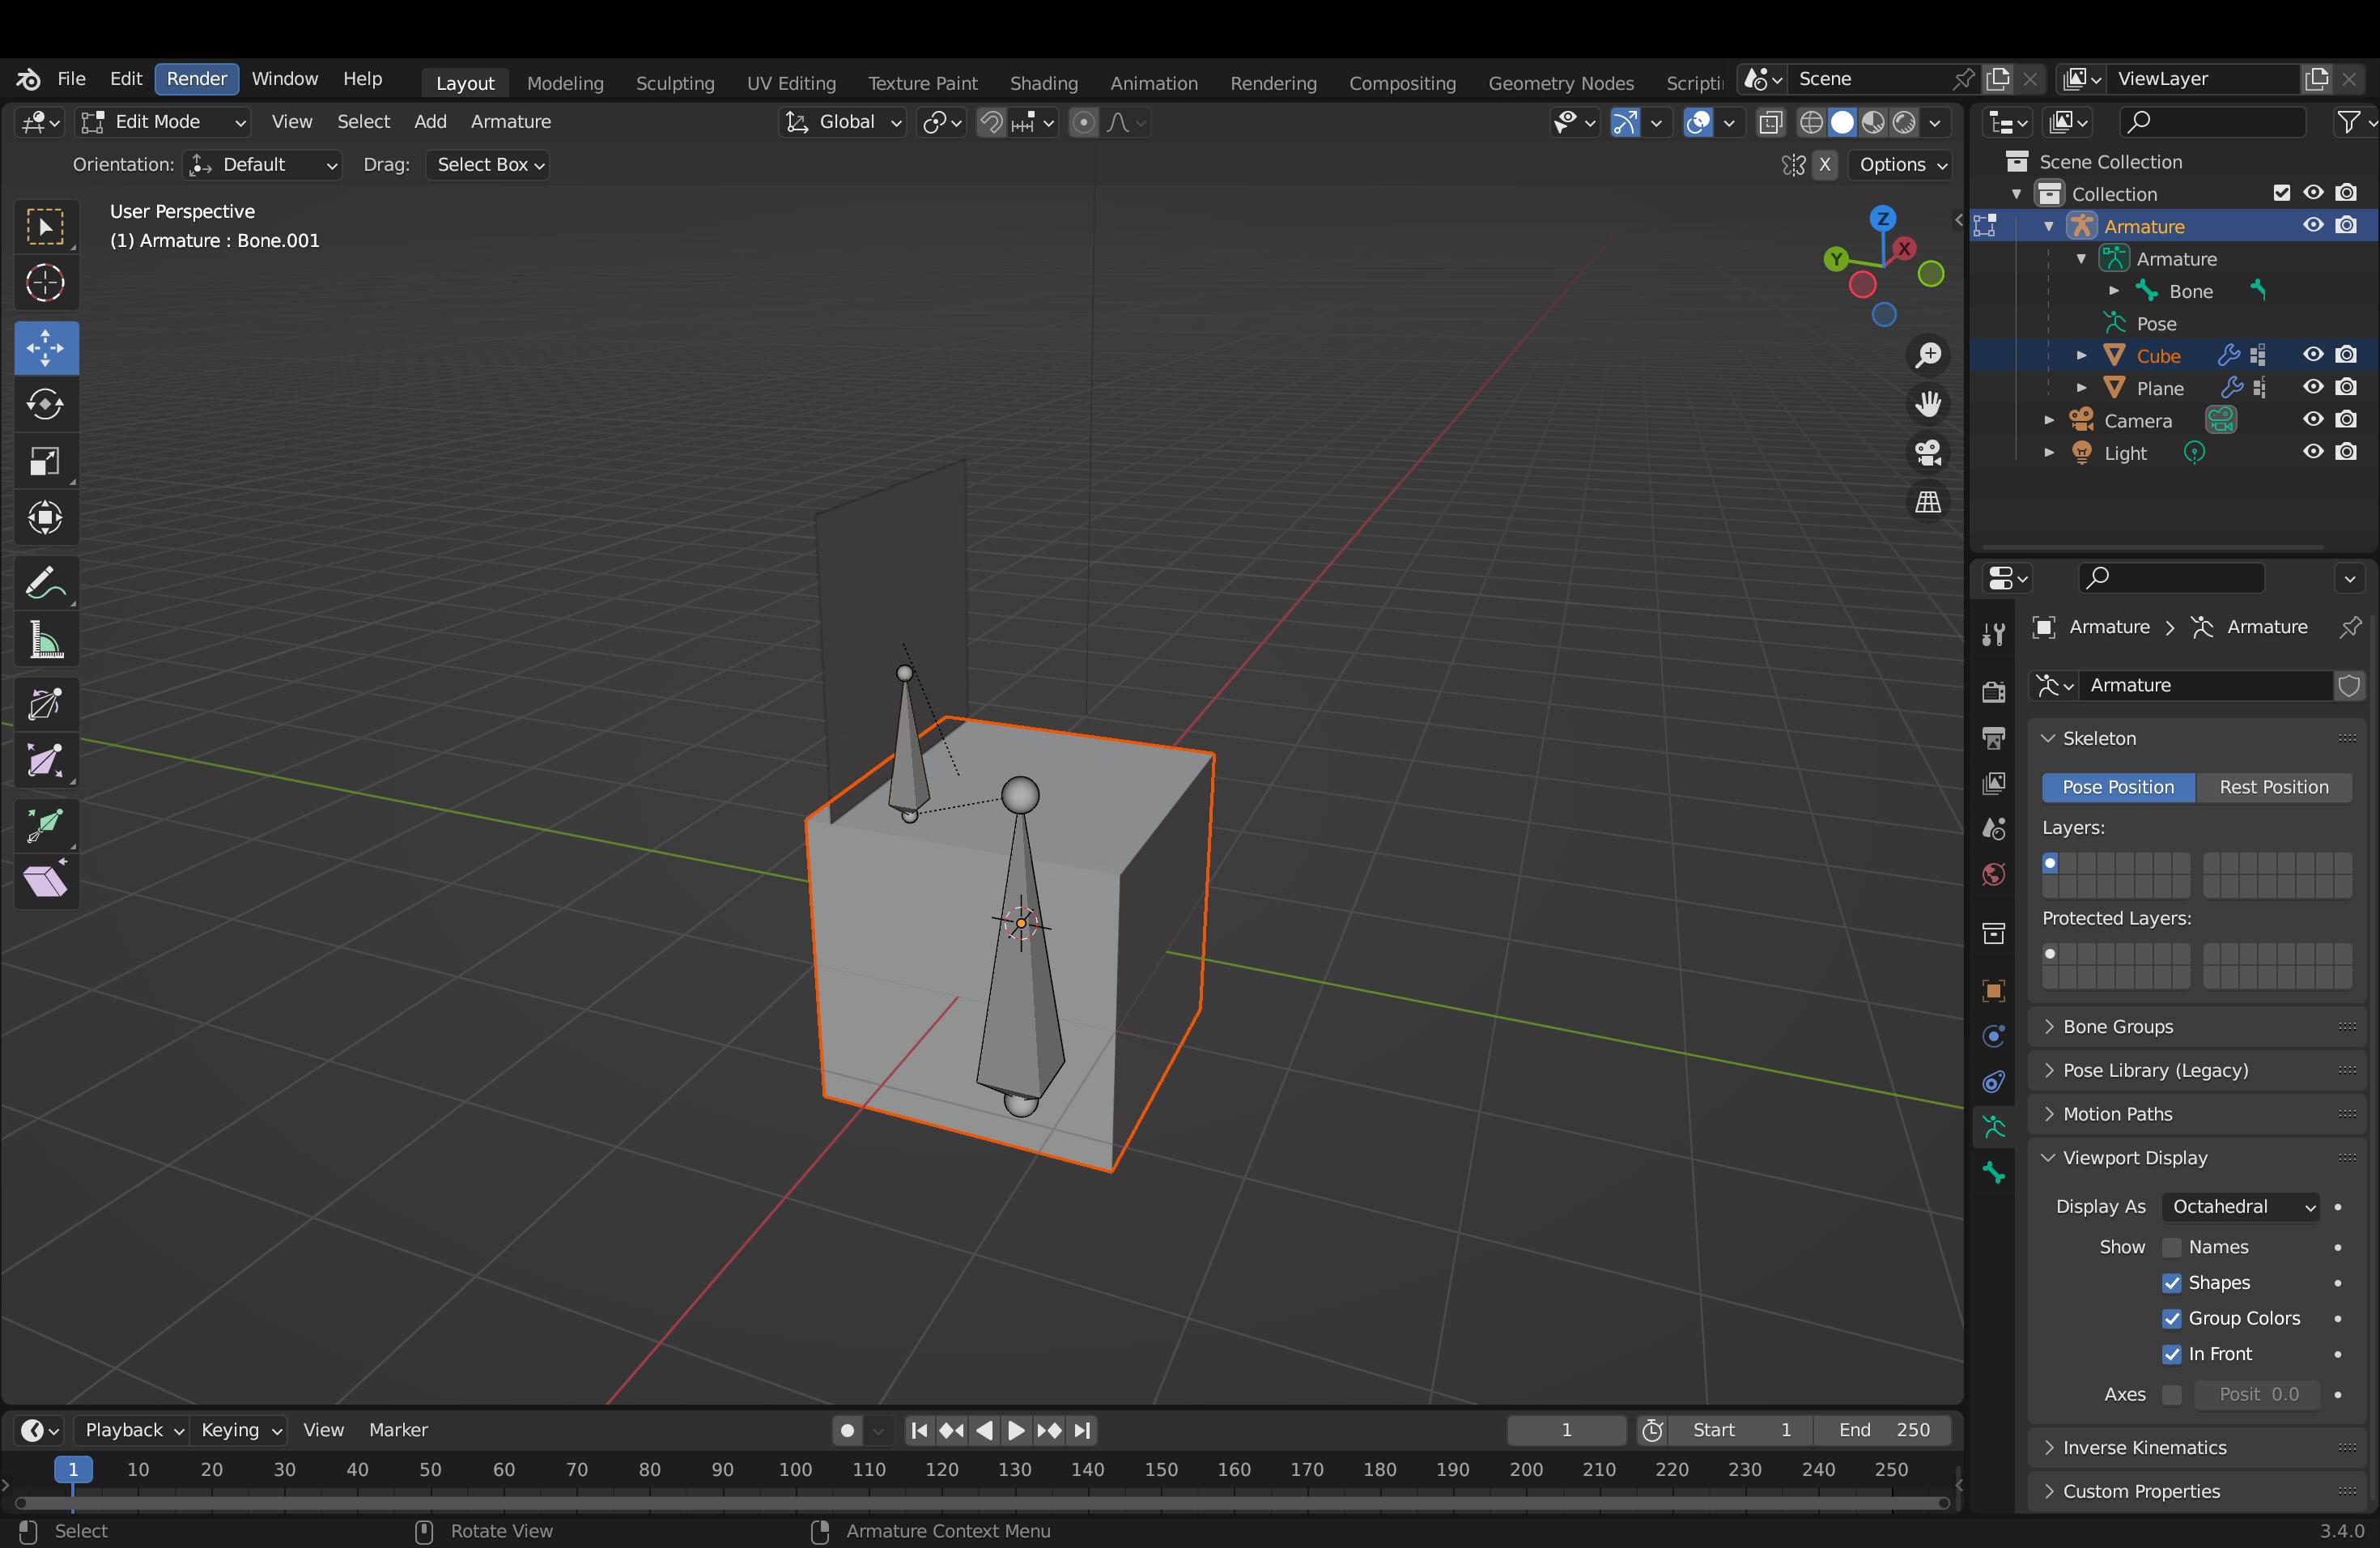Open the Playback menu button
Image resolution: width=2380 pixels, height=1548 pixels.
click(132, 1430)
